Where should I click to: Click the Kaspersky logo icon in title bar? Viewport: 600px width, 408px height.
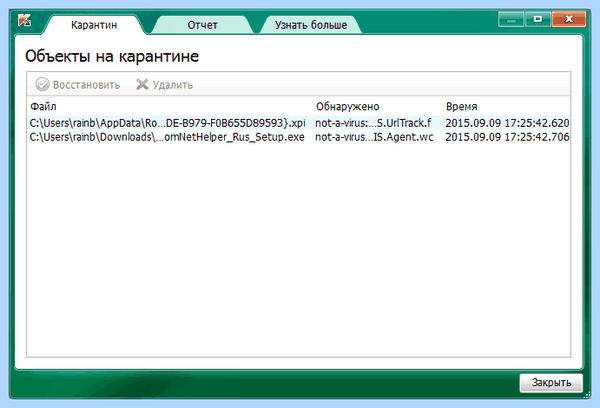tap(25, 20)
